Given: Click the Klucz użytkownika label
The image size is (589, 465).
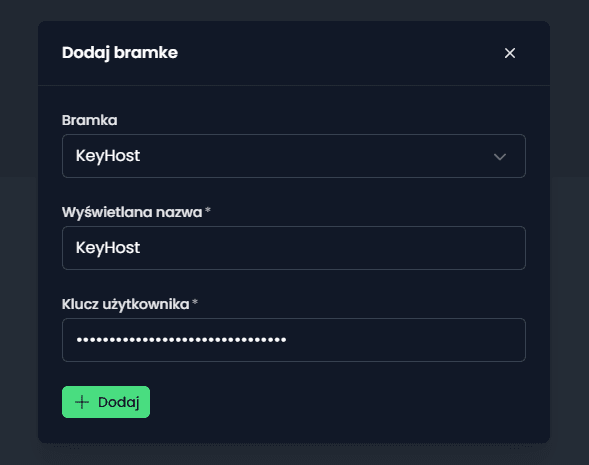Looking at the screenshot, I should coord(125,304).
